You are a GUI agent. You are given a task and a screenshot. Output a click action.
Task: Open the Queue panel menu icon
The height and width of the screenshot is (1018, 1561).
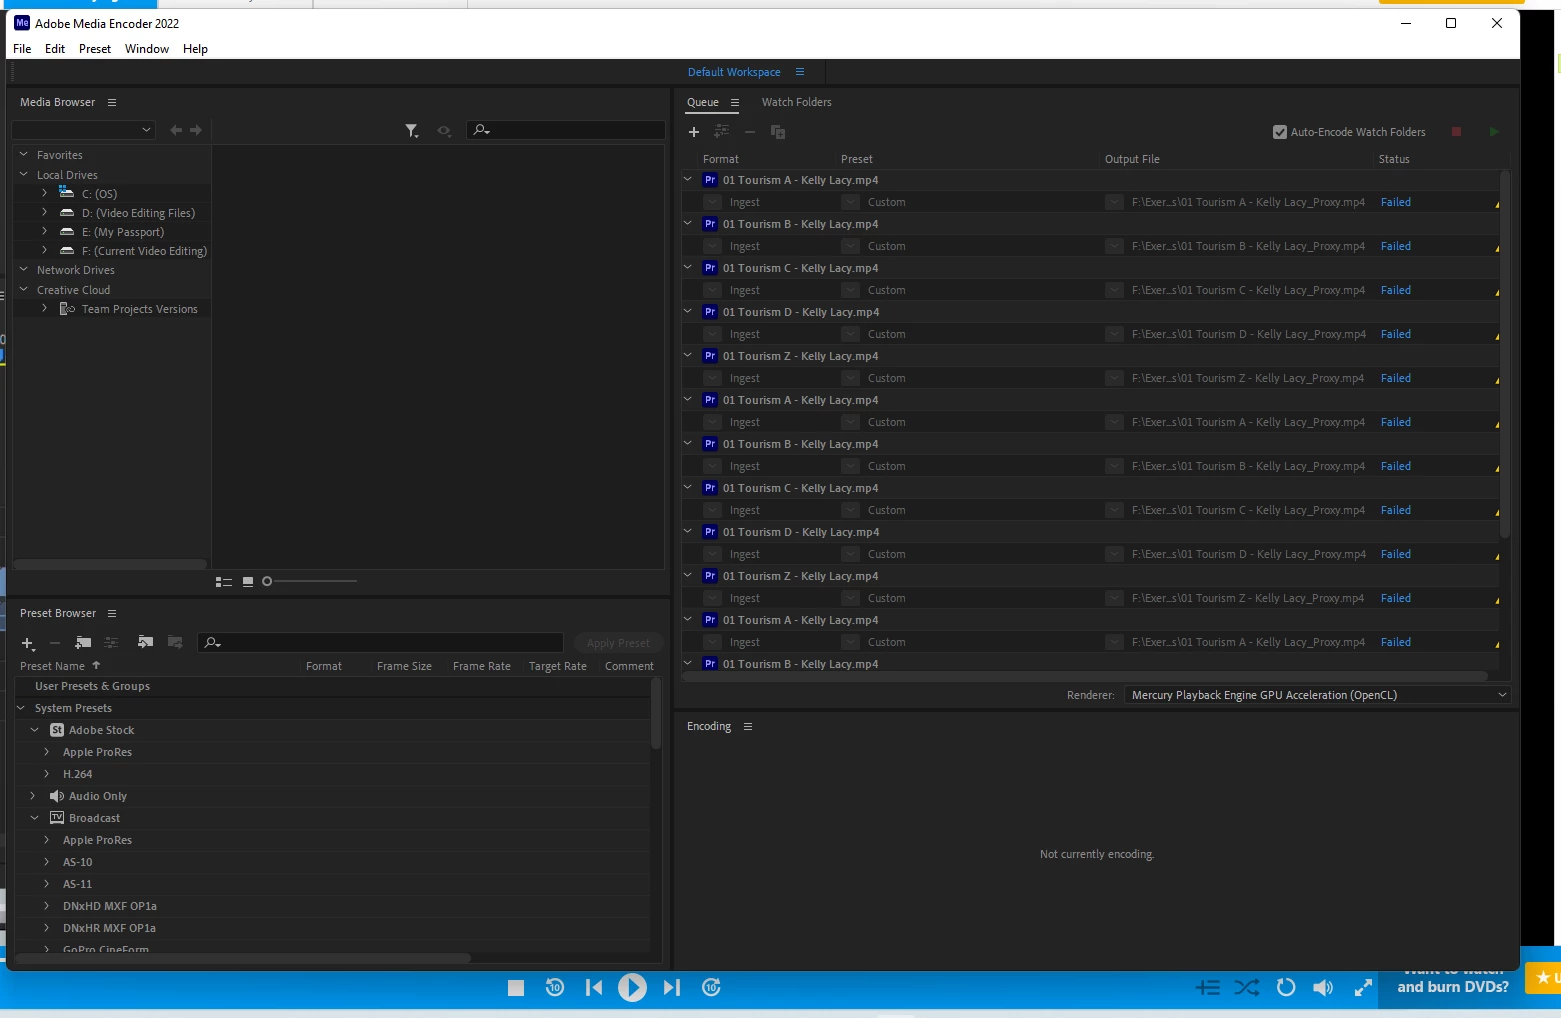(x=735, y=102)
